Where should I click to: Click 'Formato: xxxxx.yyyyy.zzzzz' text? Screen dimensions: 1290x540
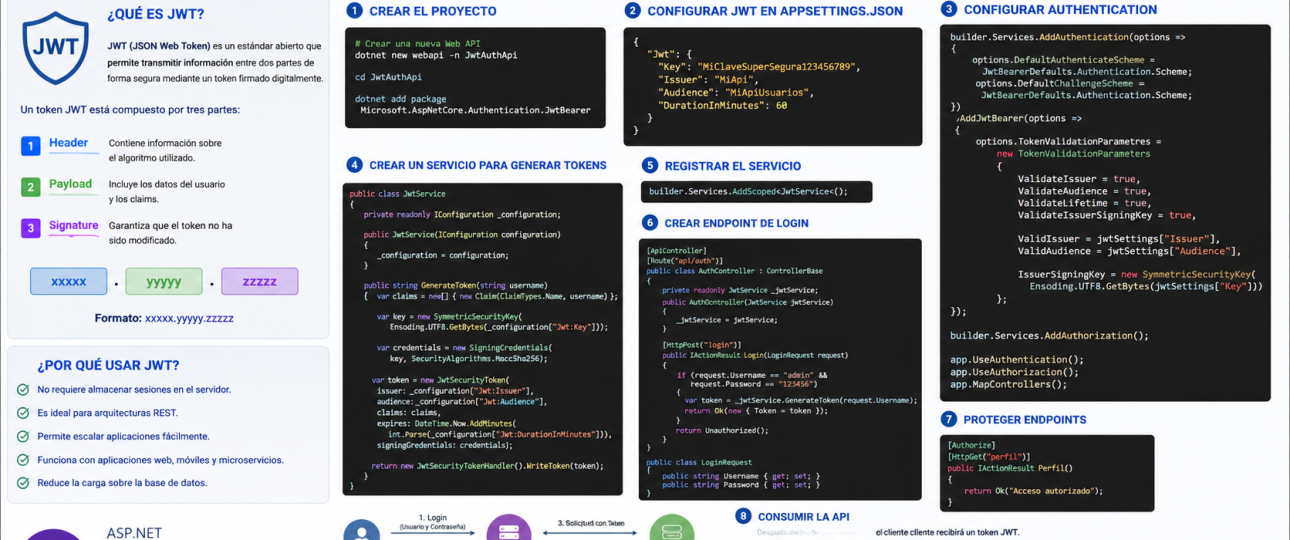tap(164, 318)
